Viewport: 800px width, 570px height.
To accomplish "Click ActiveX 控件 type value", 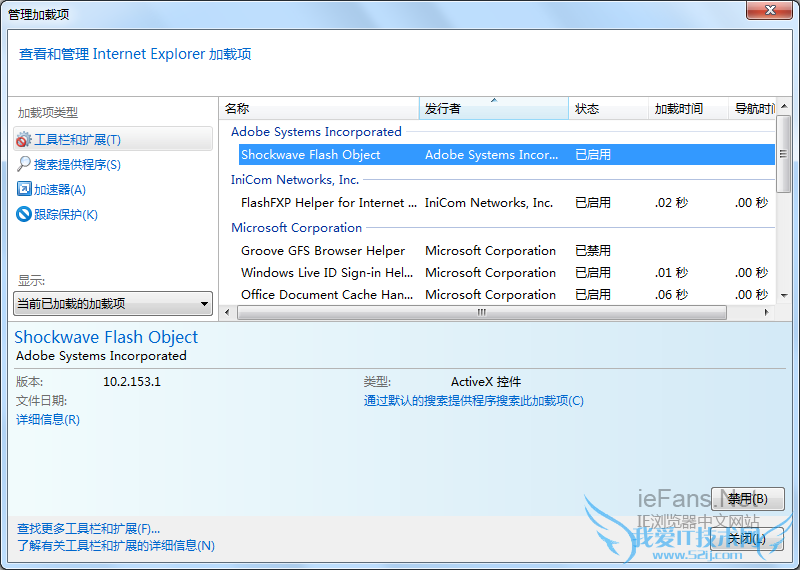I will click(x=486, y=382).
